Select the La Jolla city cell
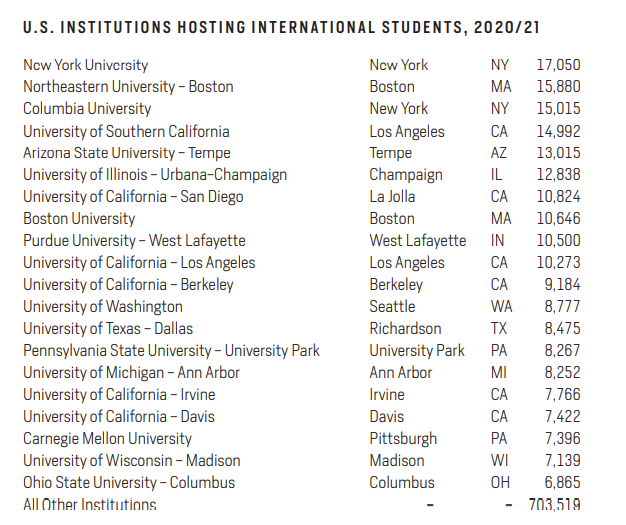Image resolution: width=626 pixels, height=525 pixels. (397, 197)
